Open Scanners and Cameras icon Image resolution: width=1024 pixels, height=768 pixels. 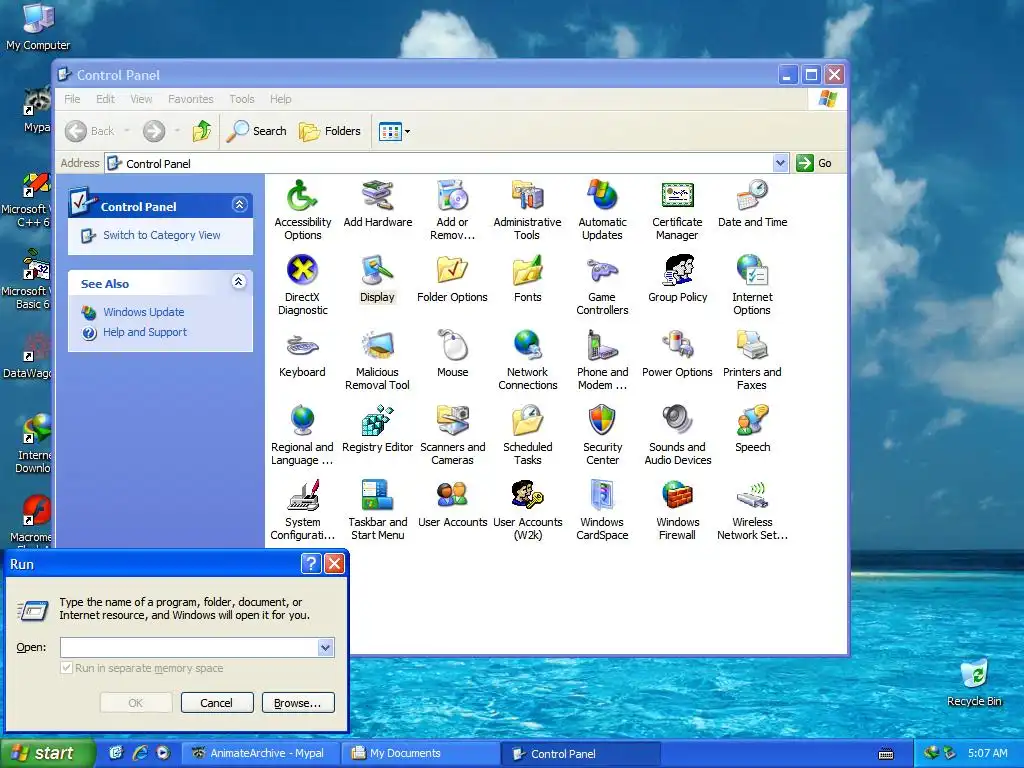pyautogui.click(x=453, y=420)
